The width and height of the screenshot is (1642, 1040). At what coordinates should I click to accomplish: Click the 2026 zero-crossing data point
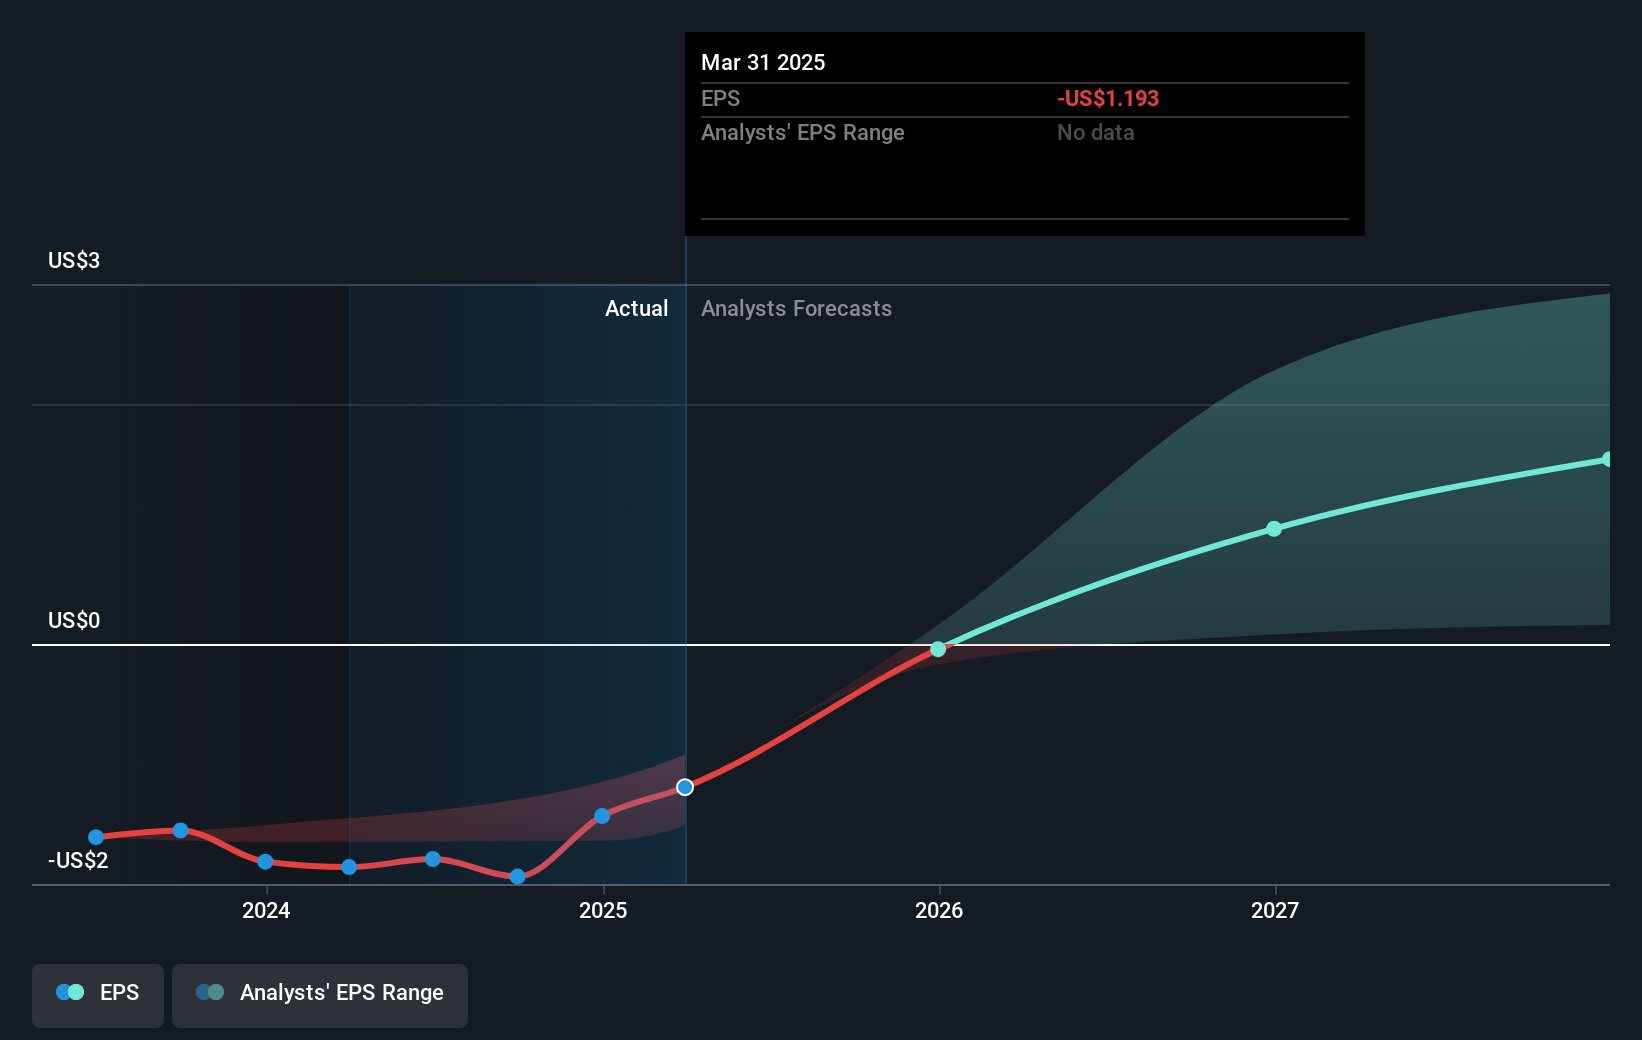click(937, 648)
